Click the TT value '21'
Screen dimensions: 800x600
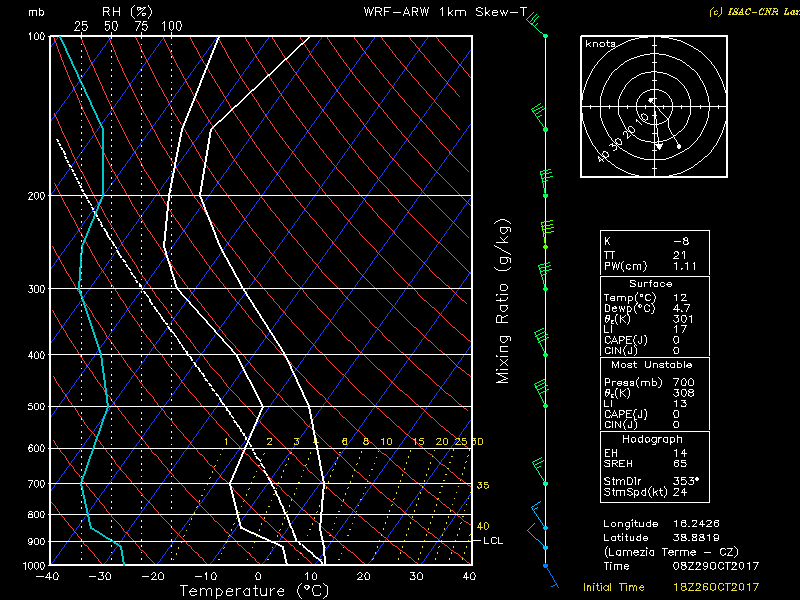680,255
